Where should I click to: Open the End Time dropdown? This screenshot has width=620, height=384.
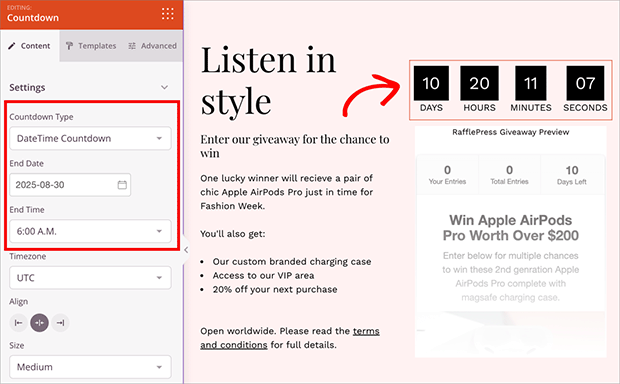click(91, 231)
